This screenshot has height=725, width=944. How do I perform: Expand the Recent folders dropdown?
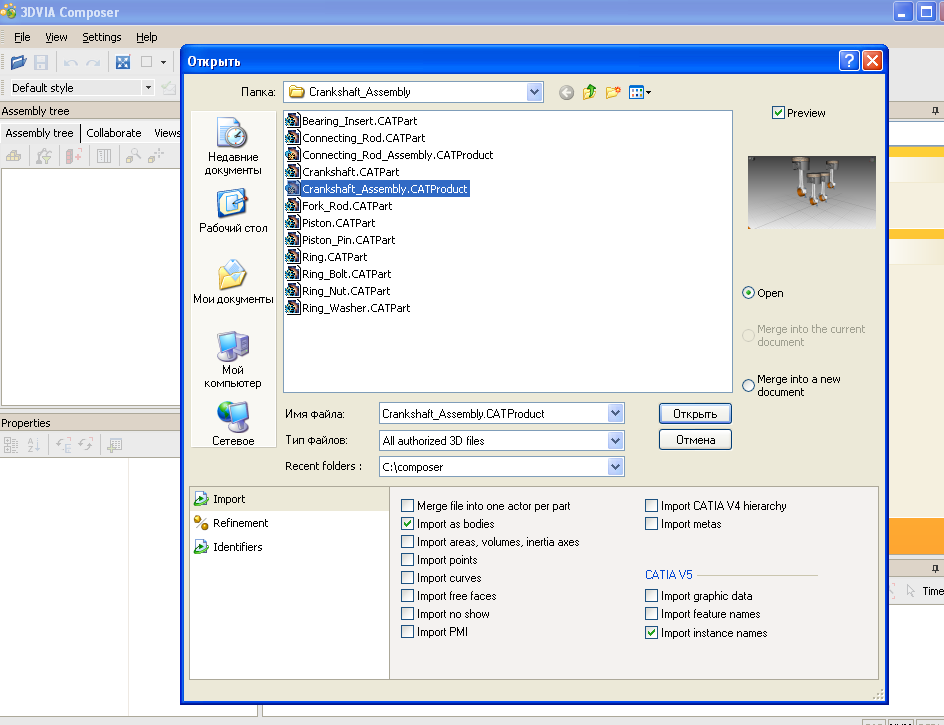615,466
